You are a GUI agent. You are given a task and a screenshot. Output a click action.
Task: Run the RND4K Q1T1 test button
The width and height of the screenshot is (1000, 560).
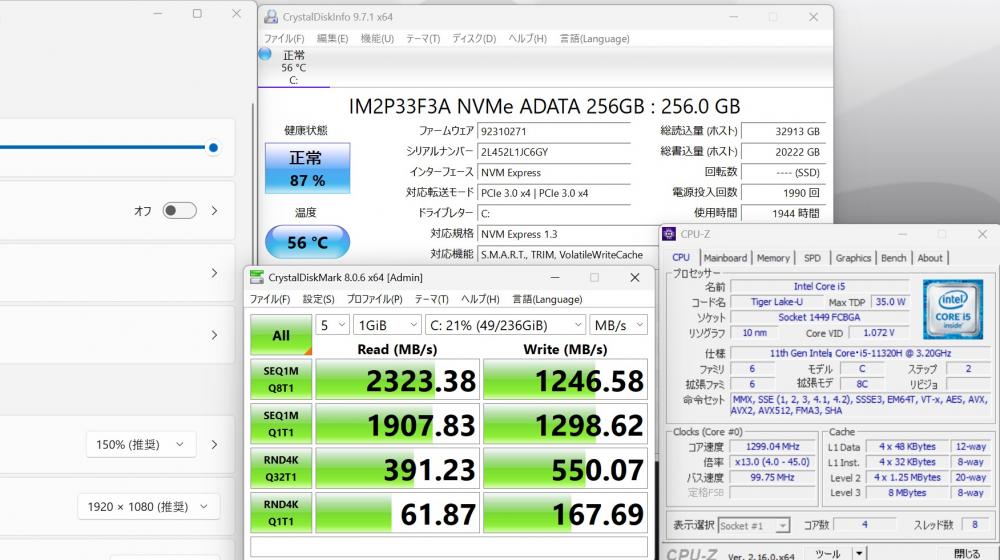[281, 513]
